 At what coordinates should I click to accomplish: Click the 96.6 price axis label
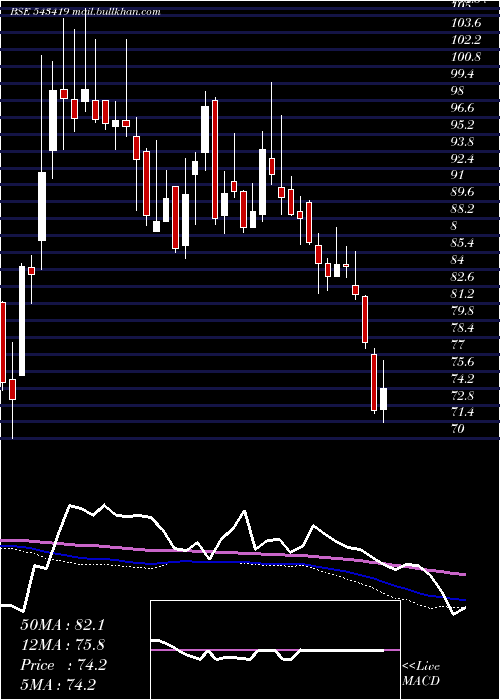click(464, 108)
